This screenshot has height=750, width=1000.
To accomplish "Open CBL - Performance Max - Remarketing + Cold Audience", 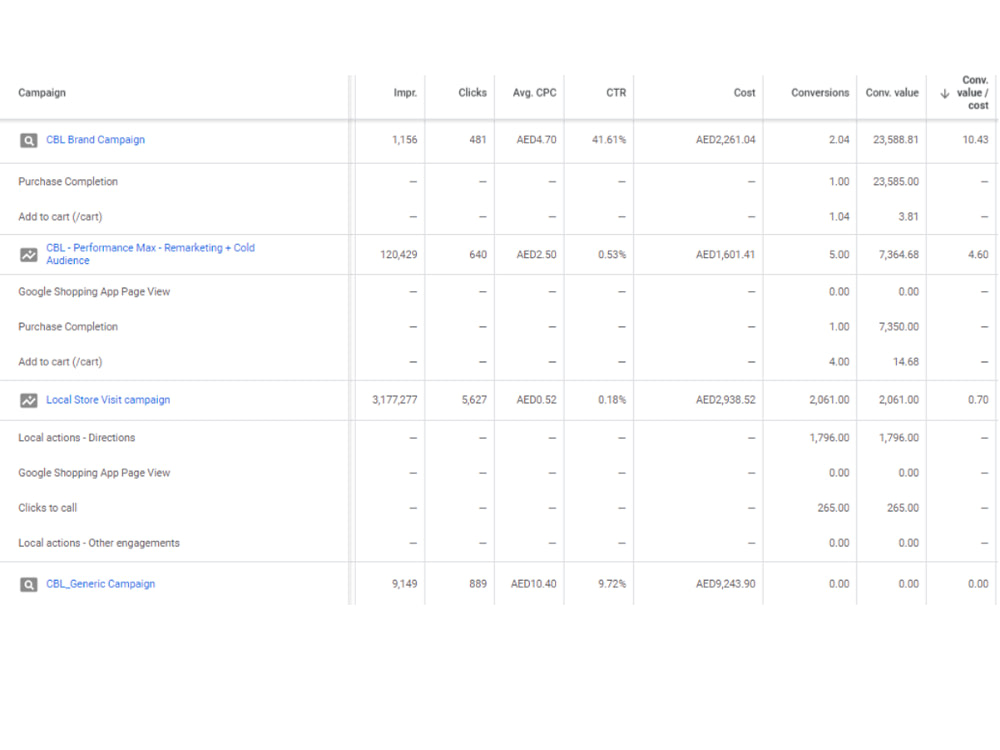I will tap(151, 254).
